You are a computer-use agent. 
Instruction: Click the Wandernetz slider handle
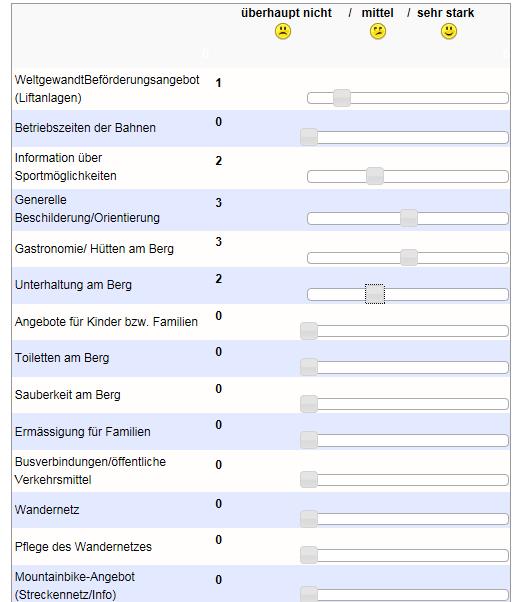[309, 519]
